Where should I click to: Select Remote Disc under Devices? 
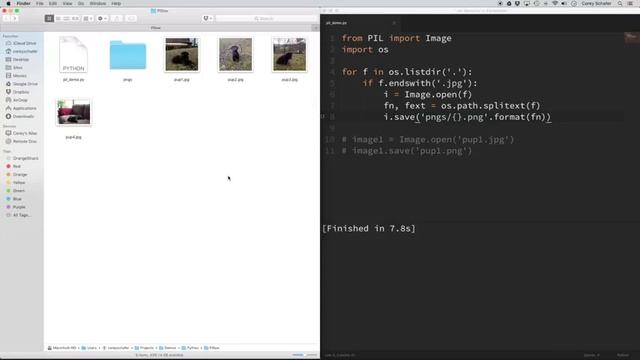(21, 141)
